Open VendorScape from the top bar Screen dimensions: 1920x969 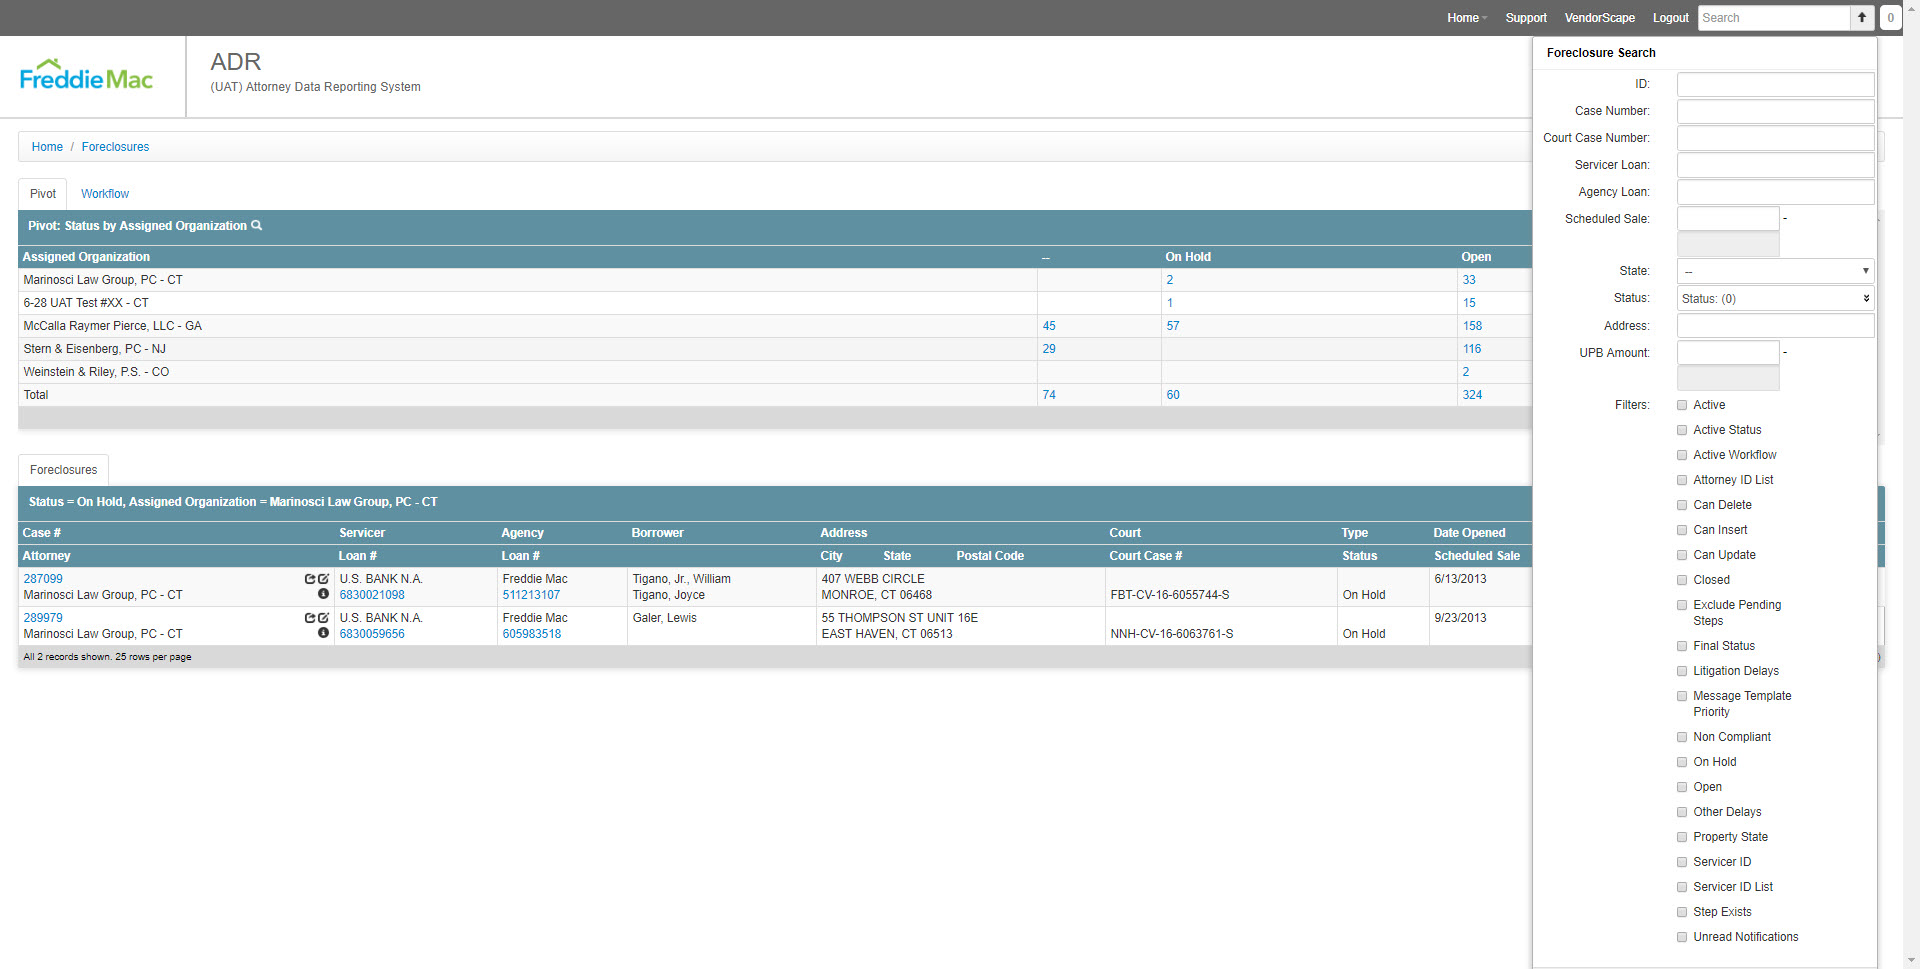pyautogui.click(x=1600, y=18)
